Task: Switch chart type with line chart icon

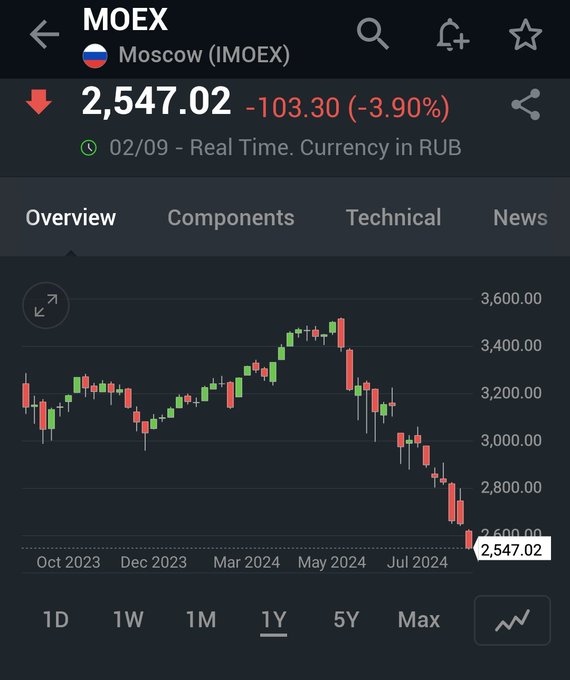Action: (x=512, y=620)
